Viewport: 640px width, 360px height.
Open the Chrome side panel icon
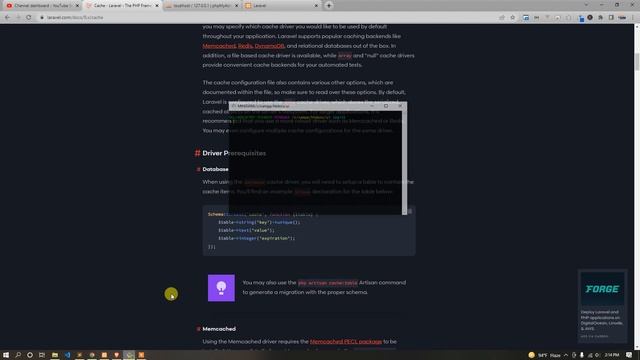click(611, 18)
